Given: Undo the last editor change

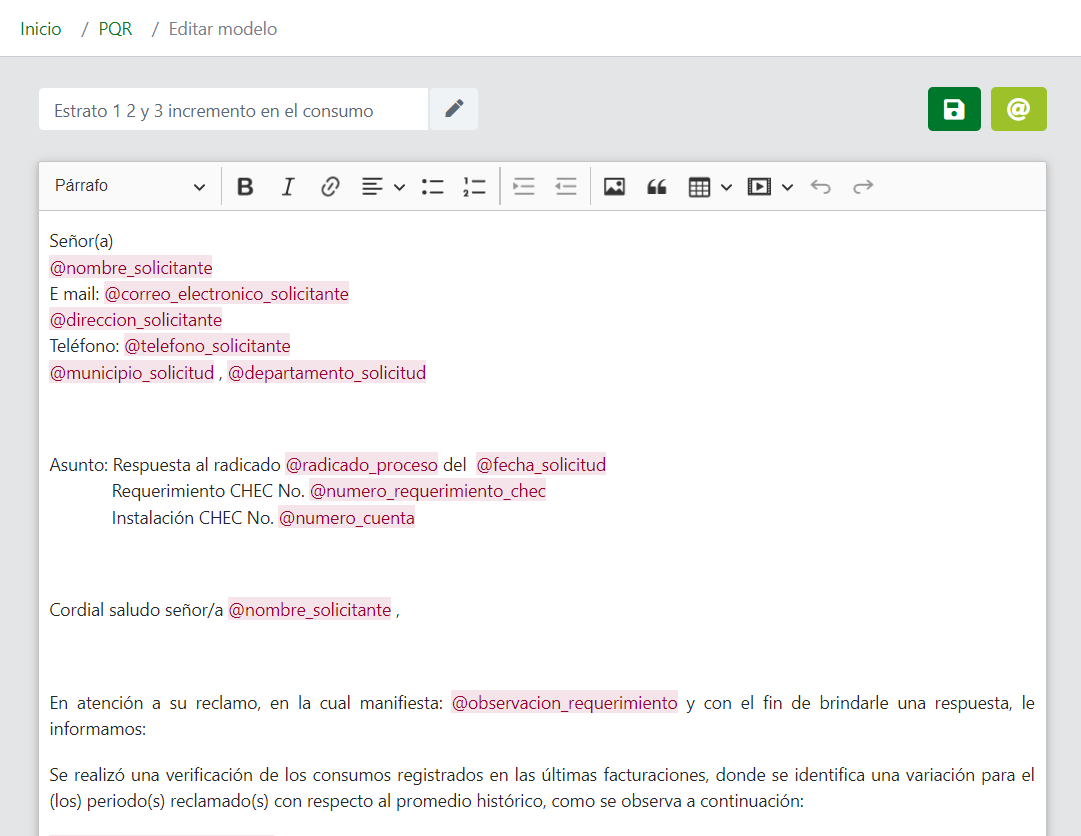Looking at the screenshot, I should coord(821,187).
